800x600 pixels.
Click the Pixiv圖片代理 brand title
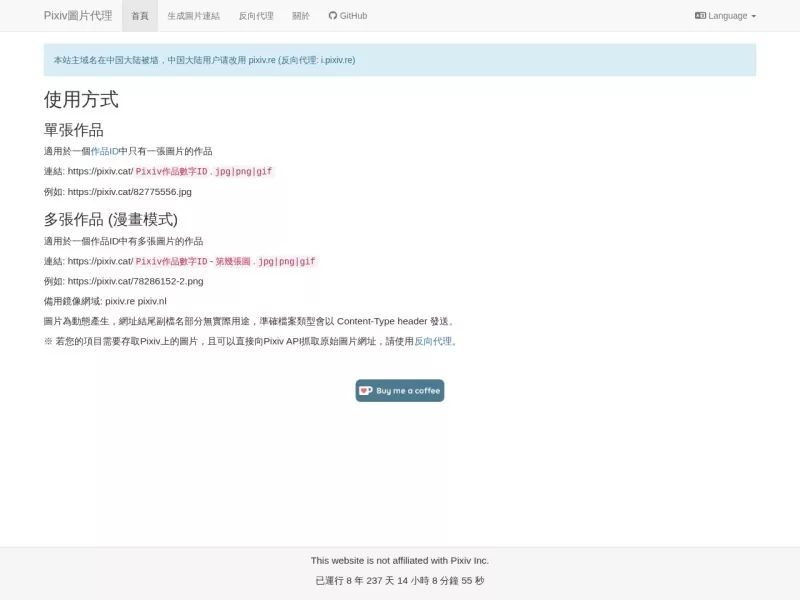[78, 16]
